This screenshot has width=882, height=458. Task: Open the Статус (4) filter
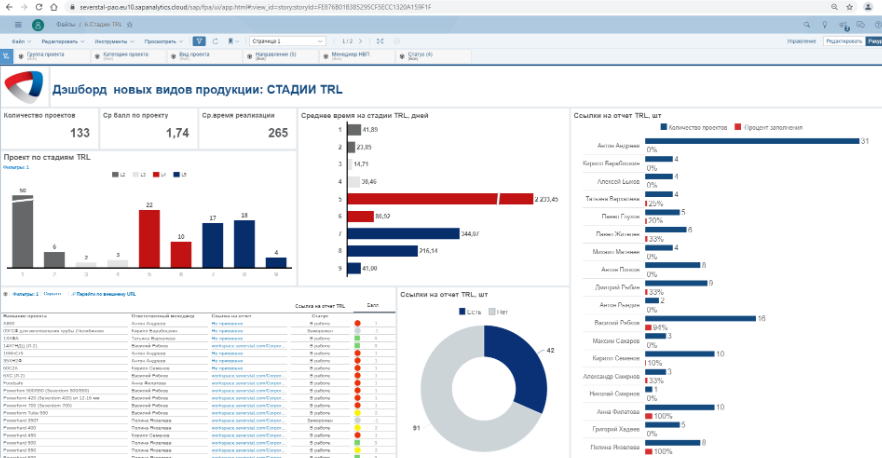coord(418,55)
